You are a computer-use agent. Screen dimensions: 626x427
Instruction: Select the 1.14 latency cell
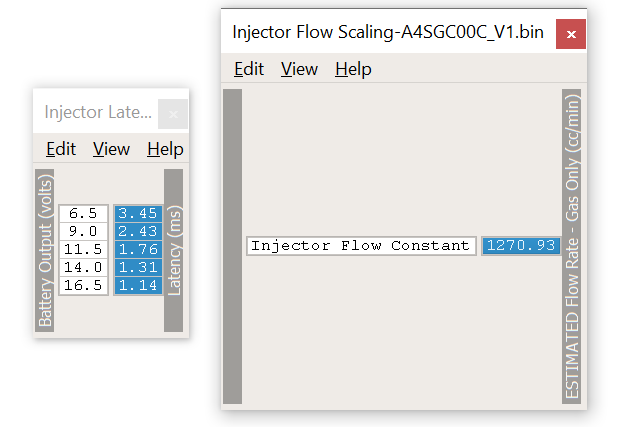(138, 286)
